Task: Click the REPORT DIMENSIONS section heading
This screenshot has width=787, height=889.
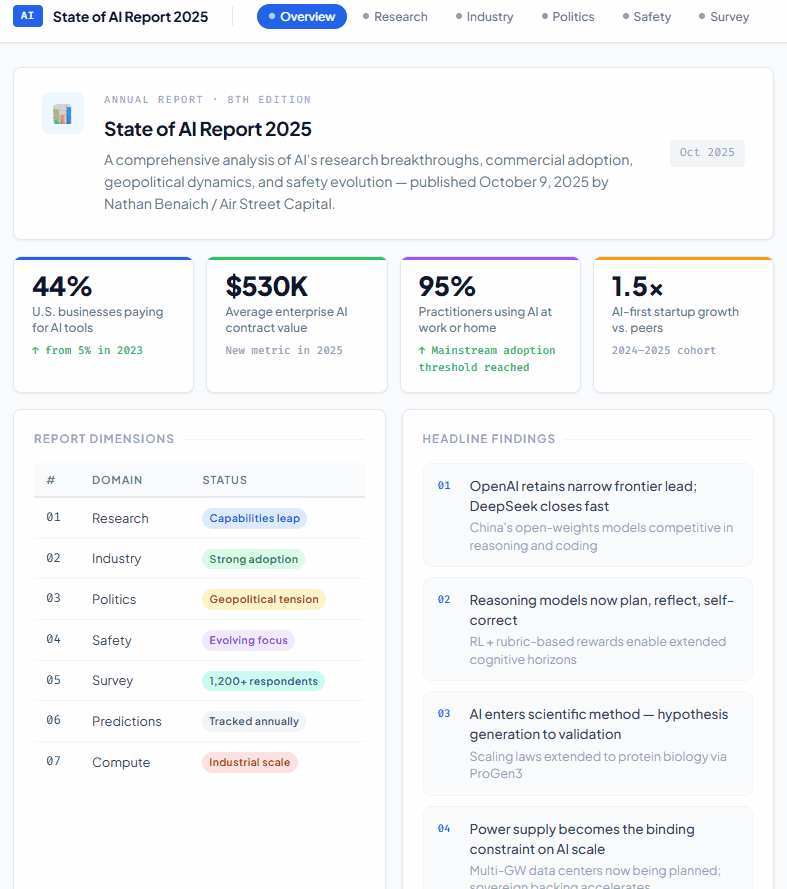Action: tap(104, 439)
